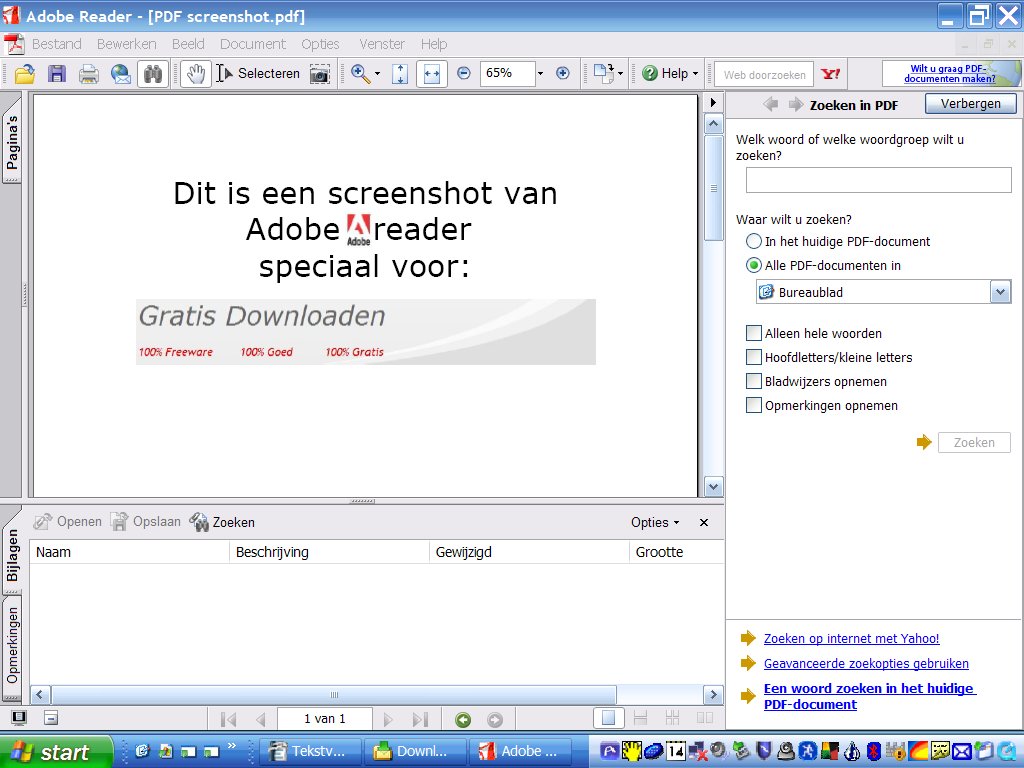Click the Verbergen button
Image resolution: width=1024 pixels, height=768 pixels.
tap(970, 104)
